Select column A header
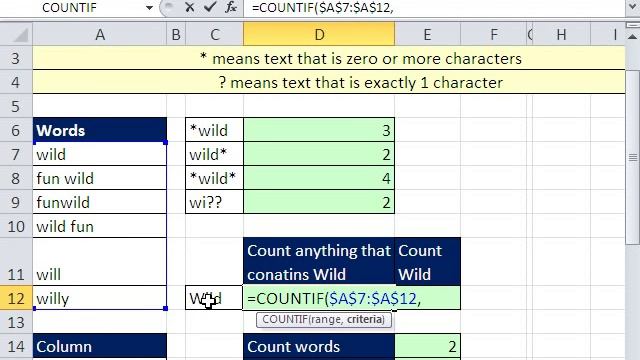The height and width of the screenshot is (360, 640). coord(100,34)
